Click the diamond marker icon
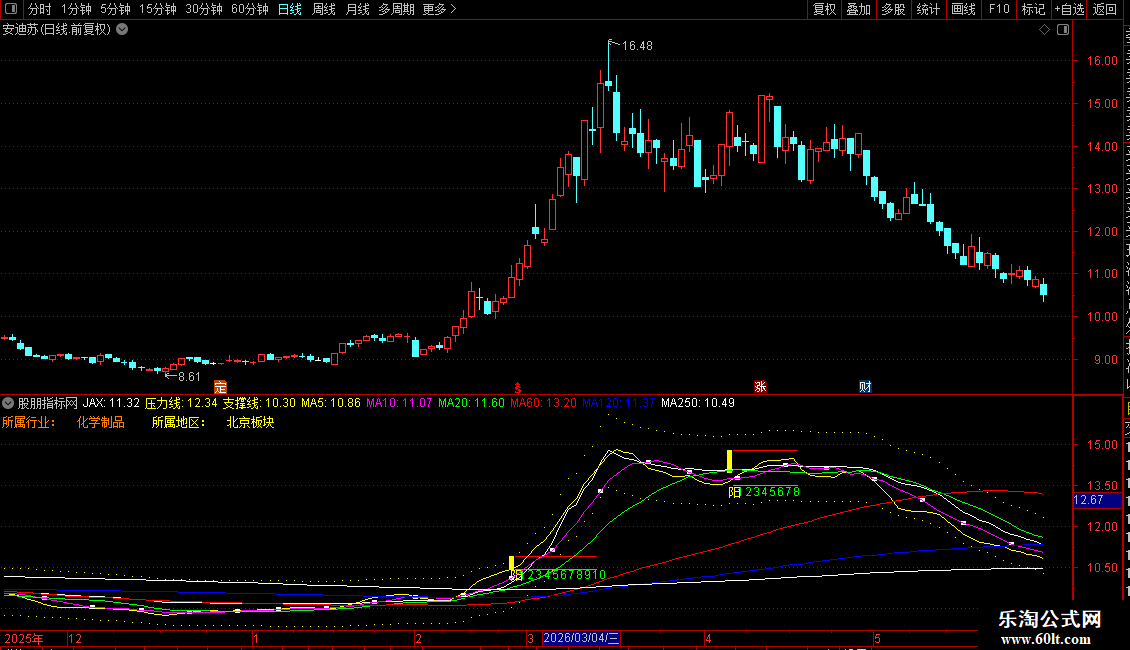Image resolution: width=1130 pixels, height=650 pixels. 1044,30
